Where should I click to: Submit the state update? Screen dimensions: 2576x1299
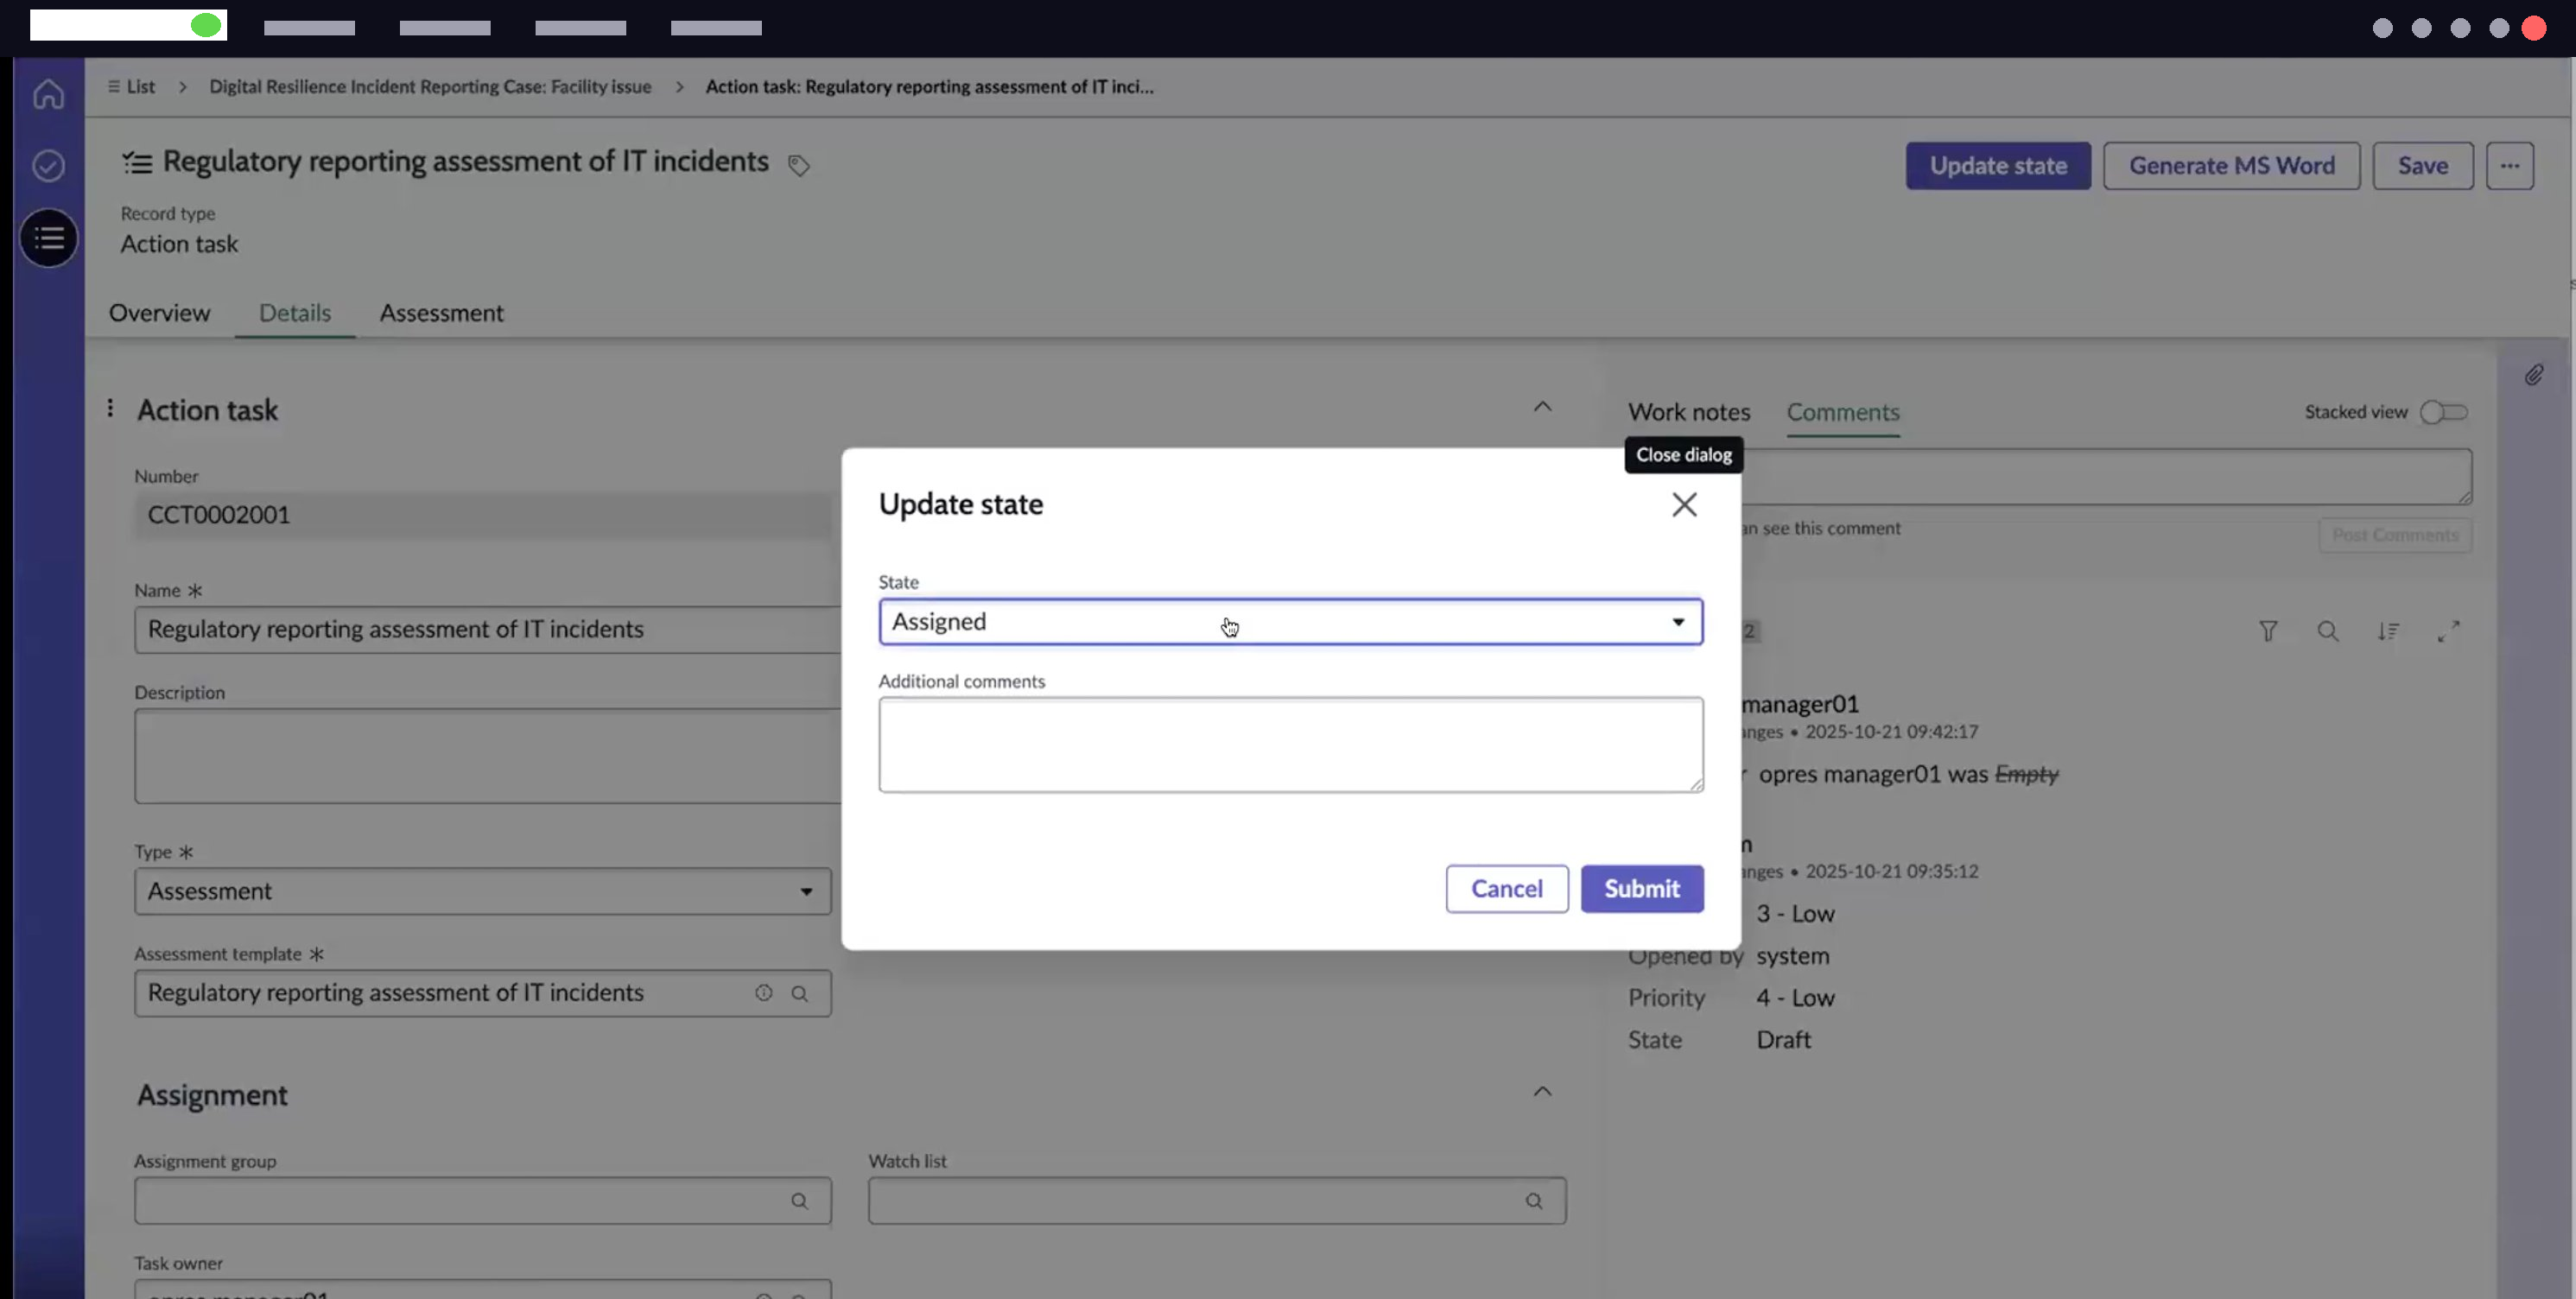(x=1641, y=889)
